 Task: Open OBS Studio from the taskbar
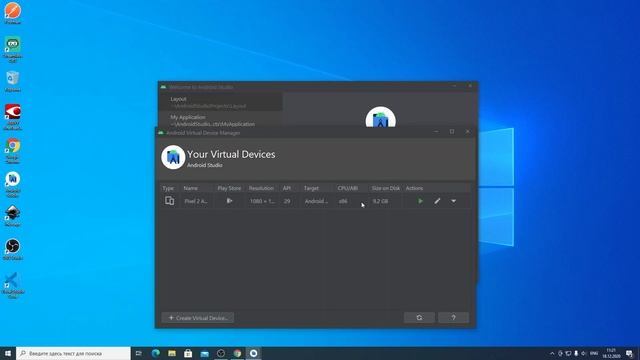click(x=221, y=353)
